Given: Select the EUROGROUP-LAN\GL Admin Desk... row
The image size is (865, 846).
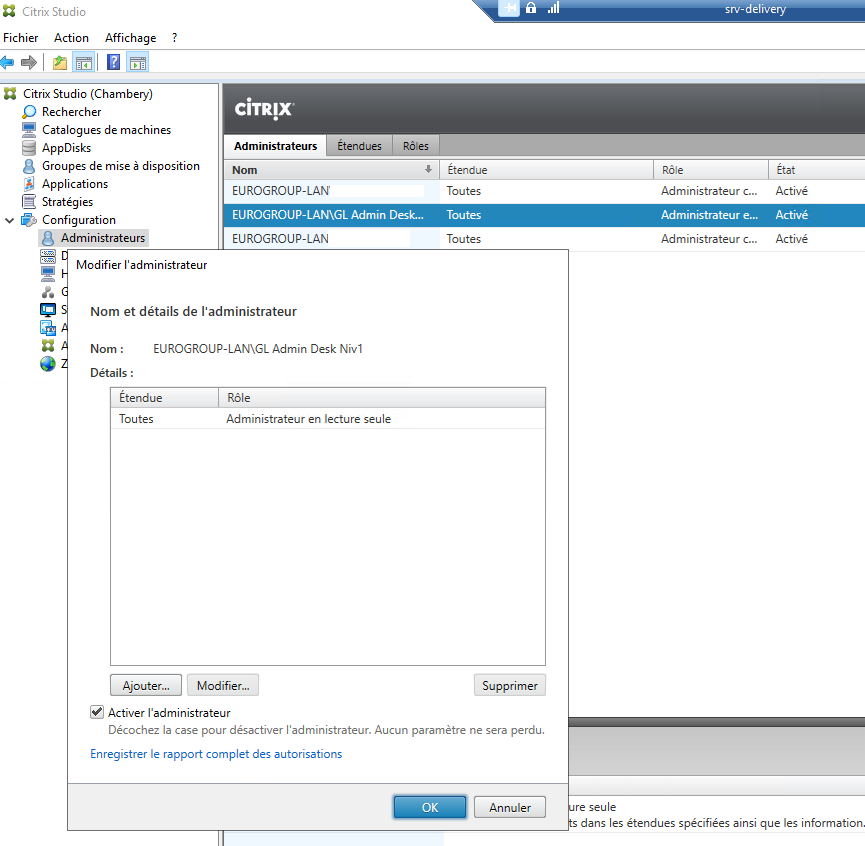Looking at the screenshot, I should [x=544, y=215].
